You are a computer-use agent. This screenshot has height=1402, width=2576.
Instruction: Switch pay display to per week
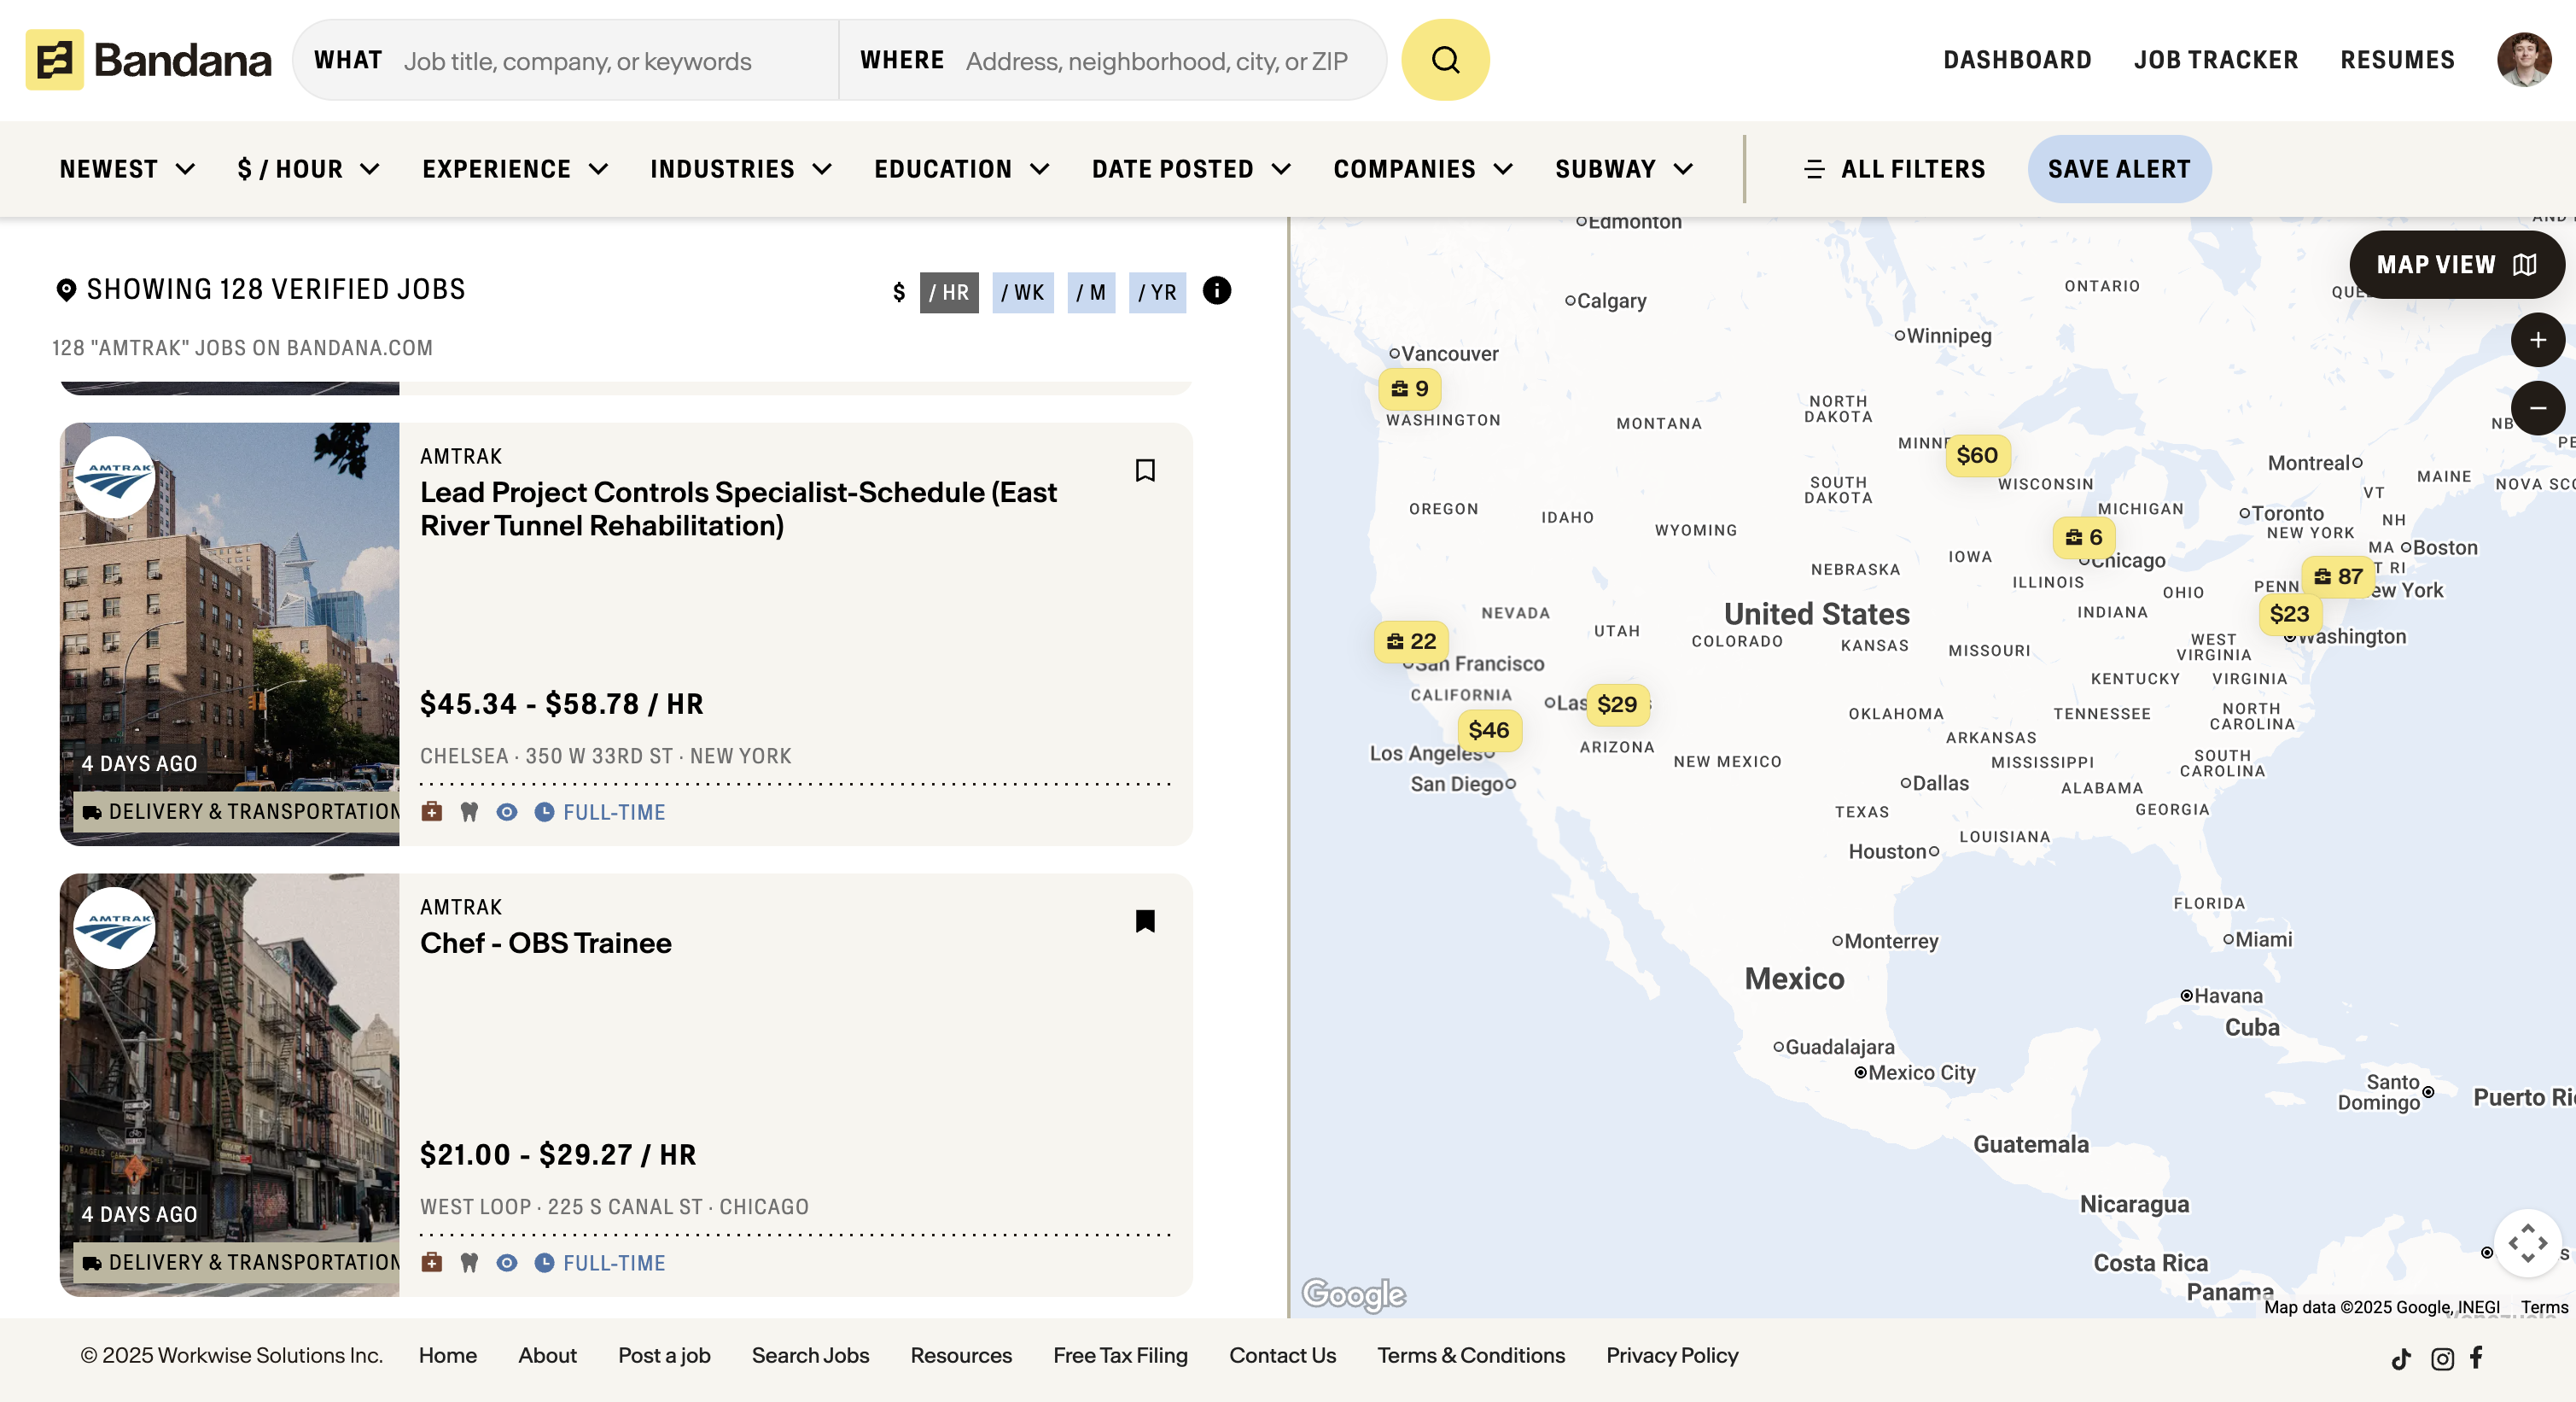[x=1022, y=293]
